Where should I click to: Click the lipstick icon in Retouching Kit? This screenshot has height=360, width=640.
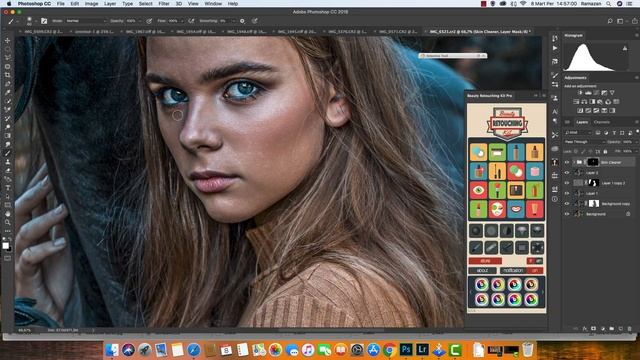pos(478,209)
